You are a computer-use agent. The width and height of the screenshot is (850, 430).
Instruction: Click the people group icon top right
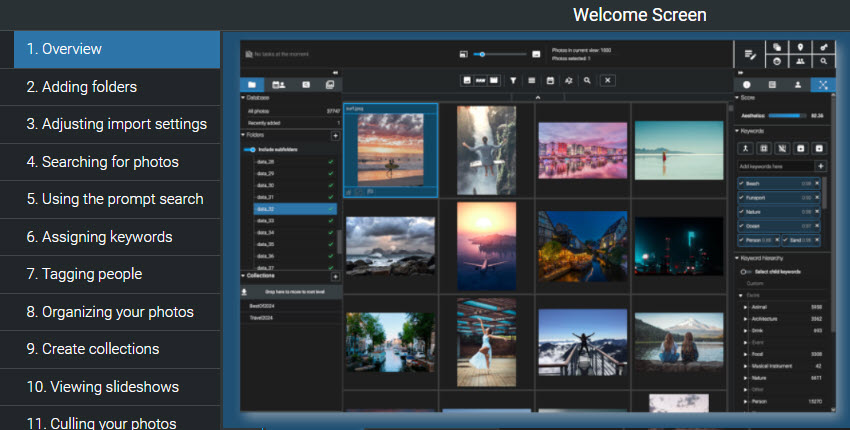click(x=800, y=61)
